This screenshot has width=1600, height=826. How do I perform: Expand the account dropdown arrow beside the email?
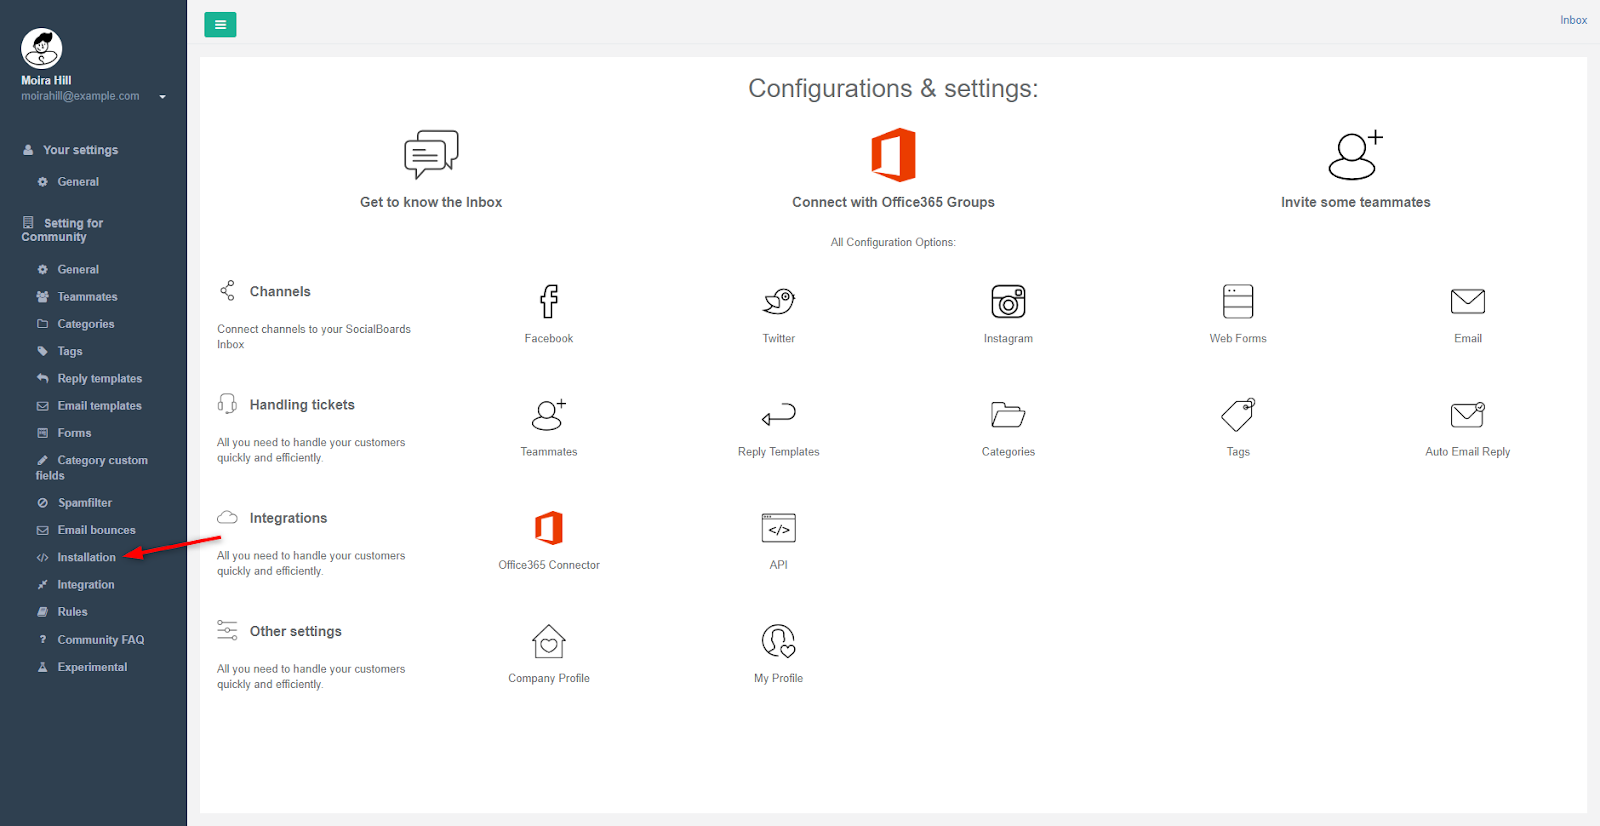(x=162, y=97)
